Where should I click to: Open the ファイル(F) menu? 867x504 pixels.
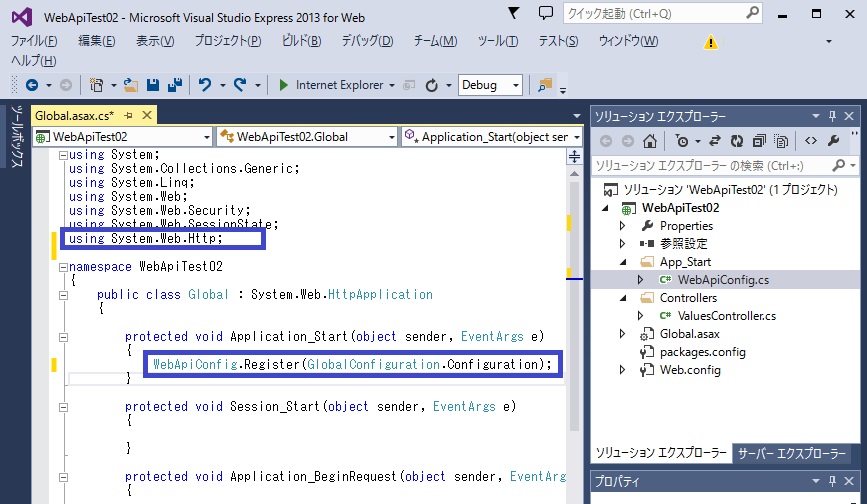tap(34, 41)
